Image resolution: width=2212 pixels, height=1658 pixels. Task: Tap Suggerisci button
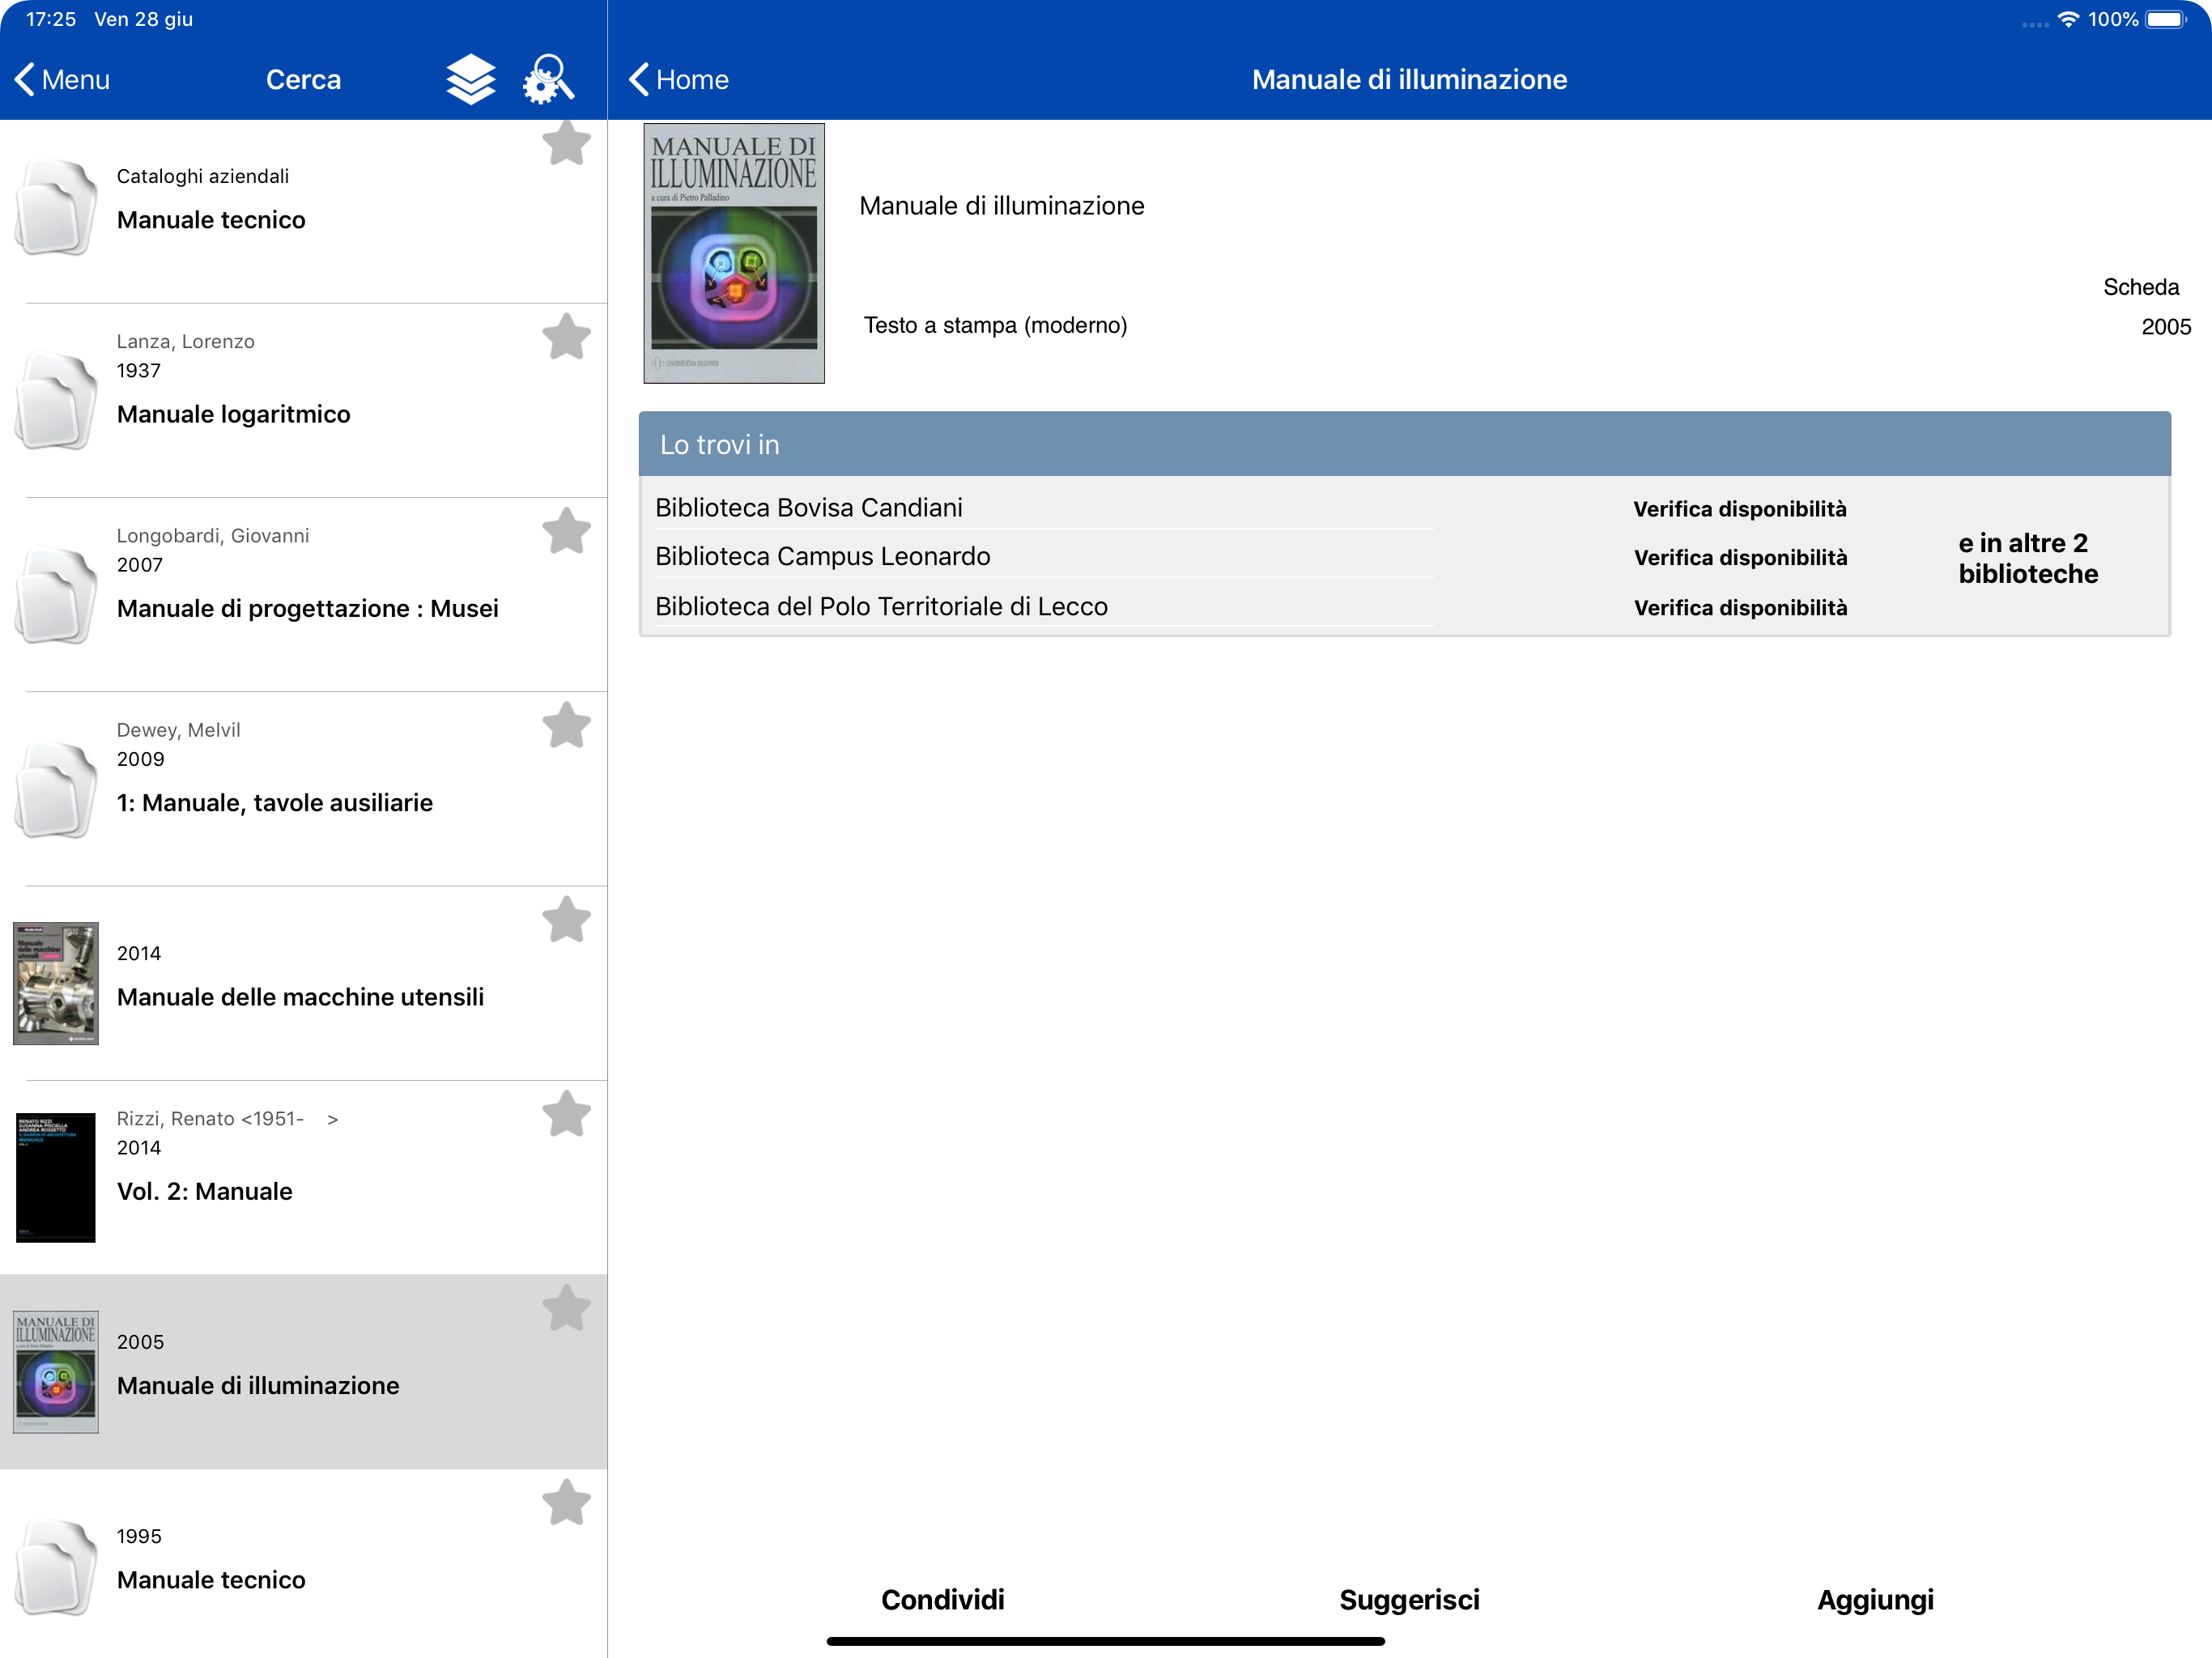click(1409, 1599)
